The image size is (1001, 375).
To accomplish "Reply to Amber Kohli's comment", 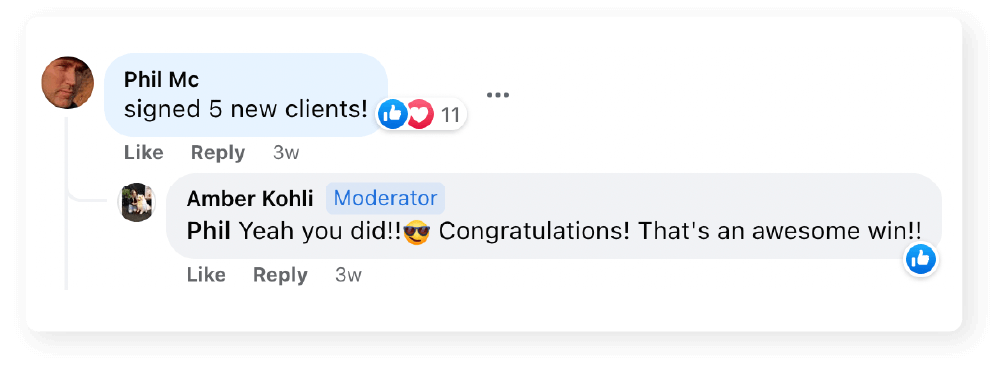I will [x=280, y=275].
